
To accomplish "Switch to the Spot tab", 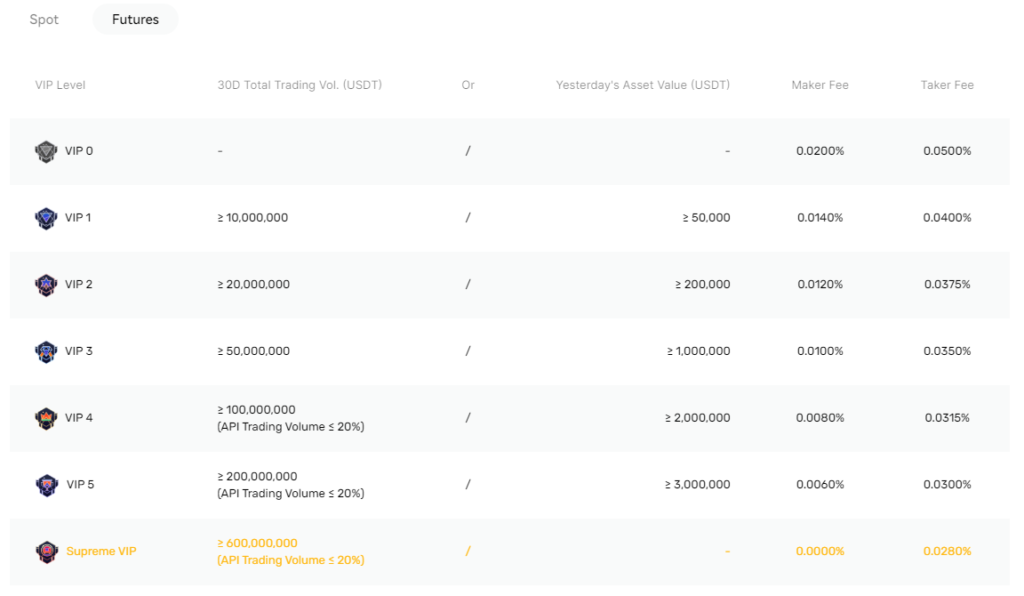I will tap(43, 19).
